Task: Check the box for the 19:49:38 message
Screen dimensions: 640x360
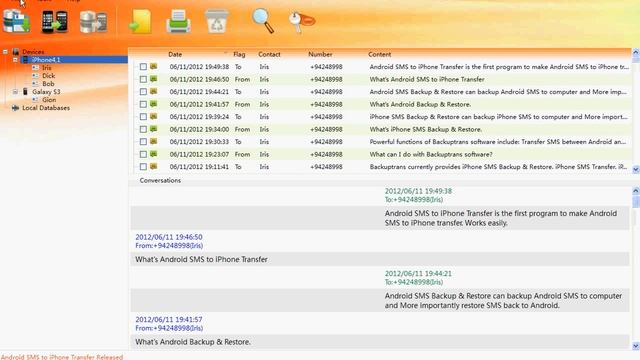Action: tap(143, 67)
